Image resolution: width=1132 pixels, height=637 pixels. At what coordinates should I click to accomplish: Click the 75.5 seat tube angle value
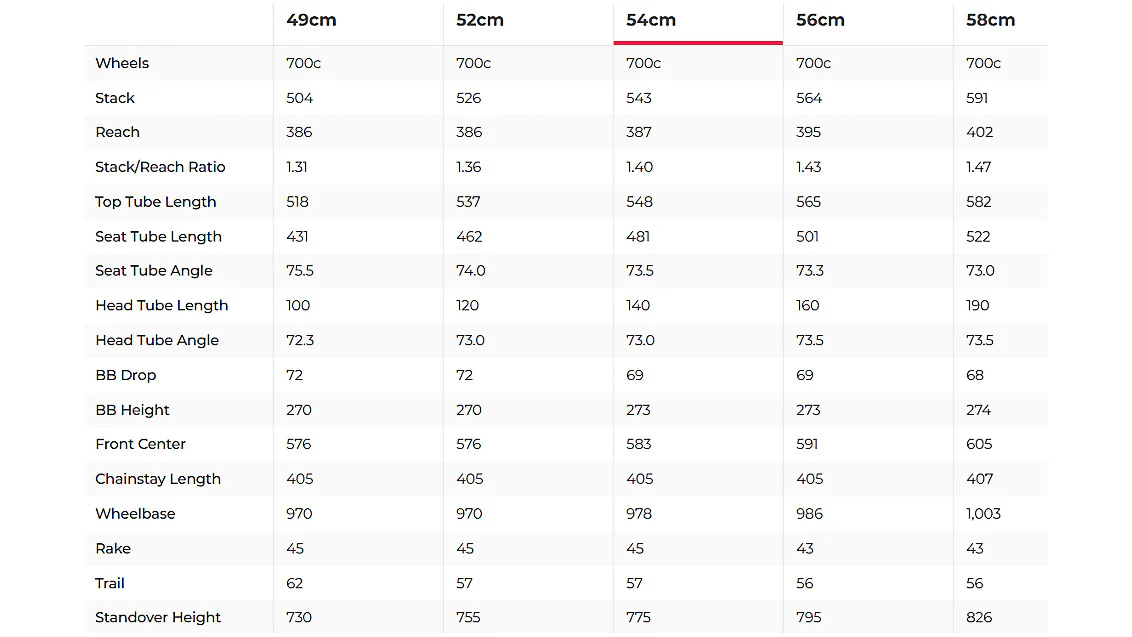coord(300,271)
